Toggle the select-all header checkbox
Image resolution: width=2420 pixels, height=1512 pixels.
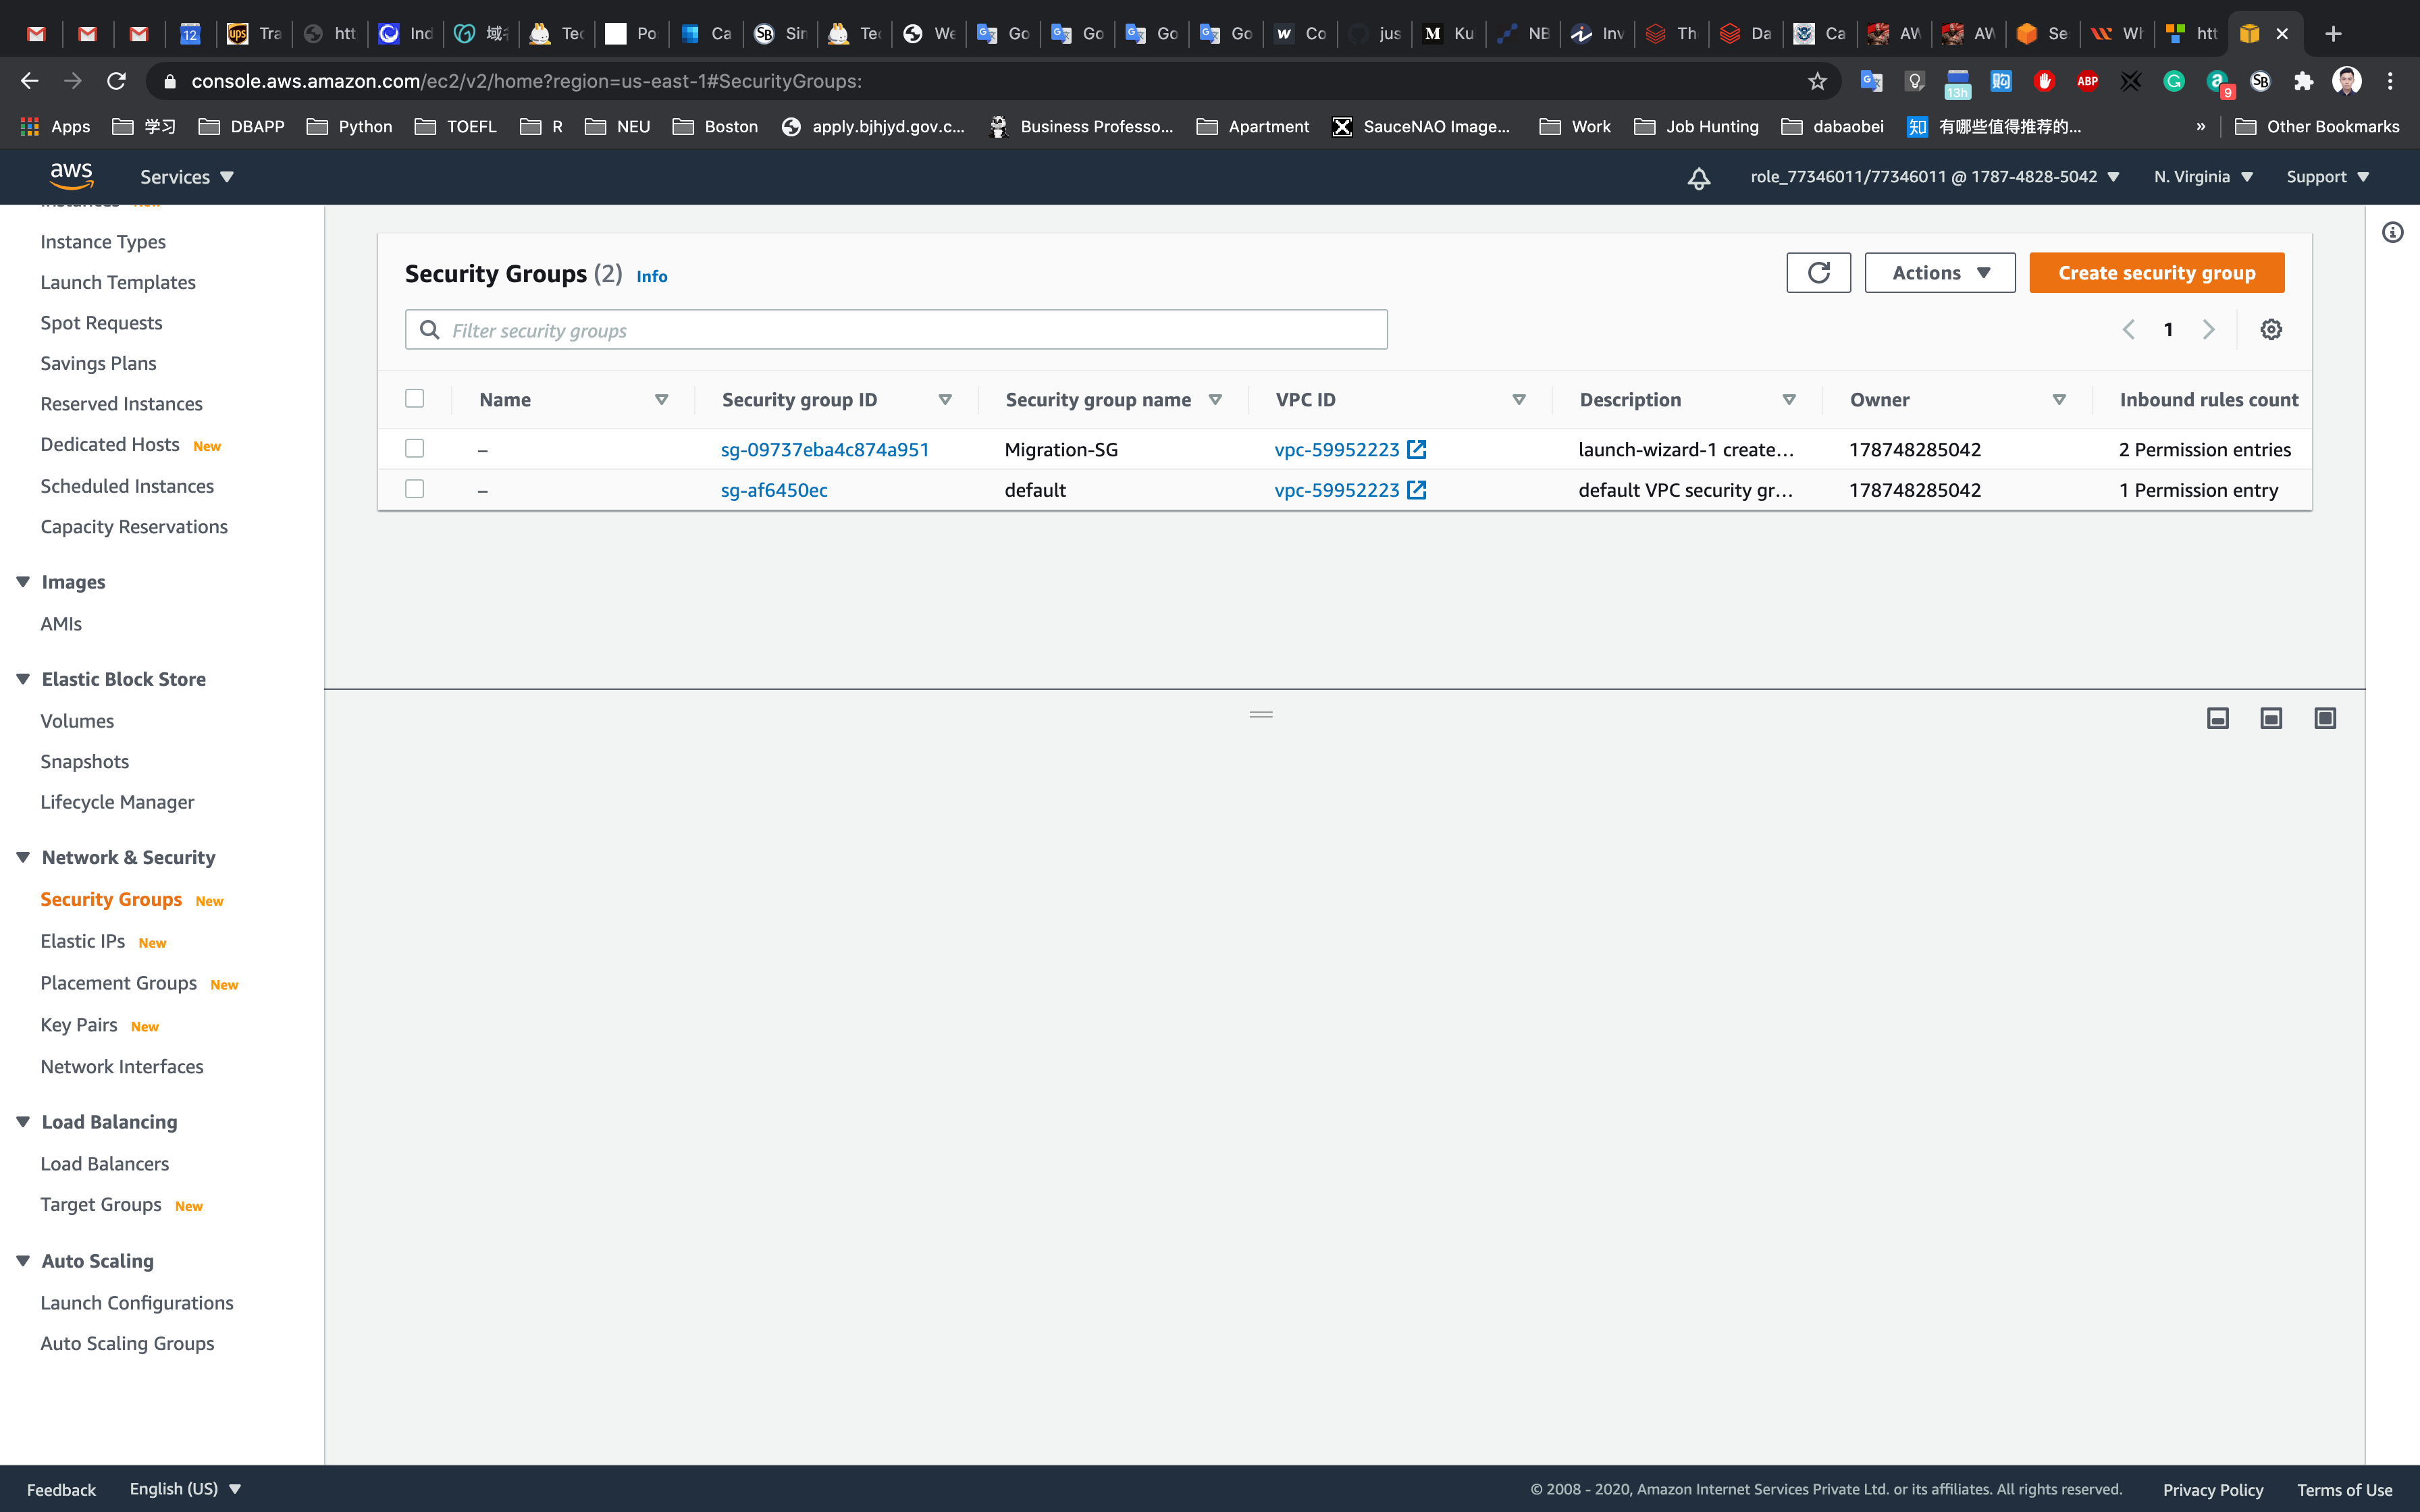414,399
